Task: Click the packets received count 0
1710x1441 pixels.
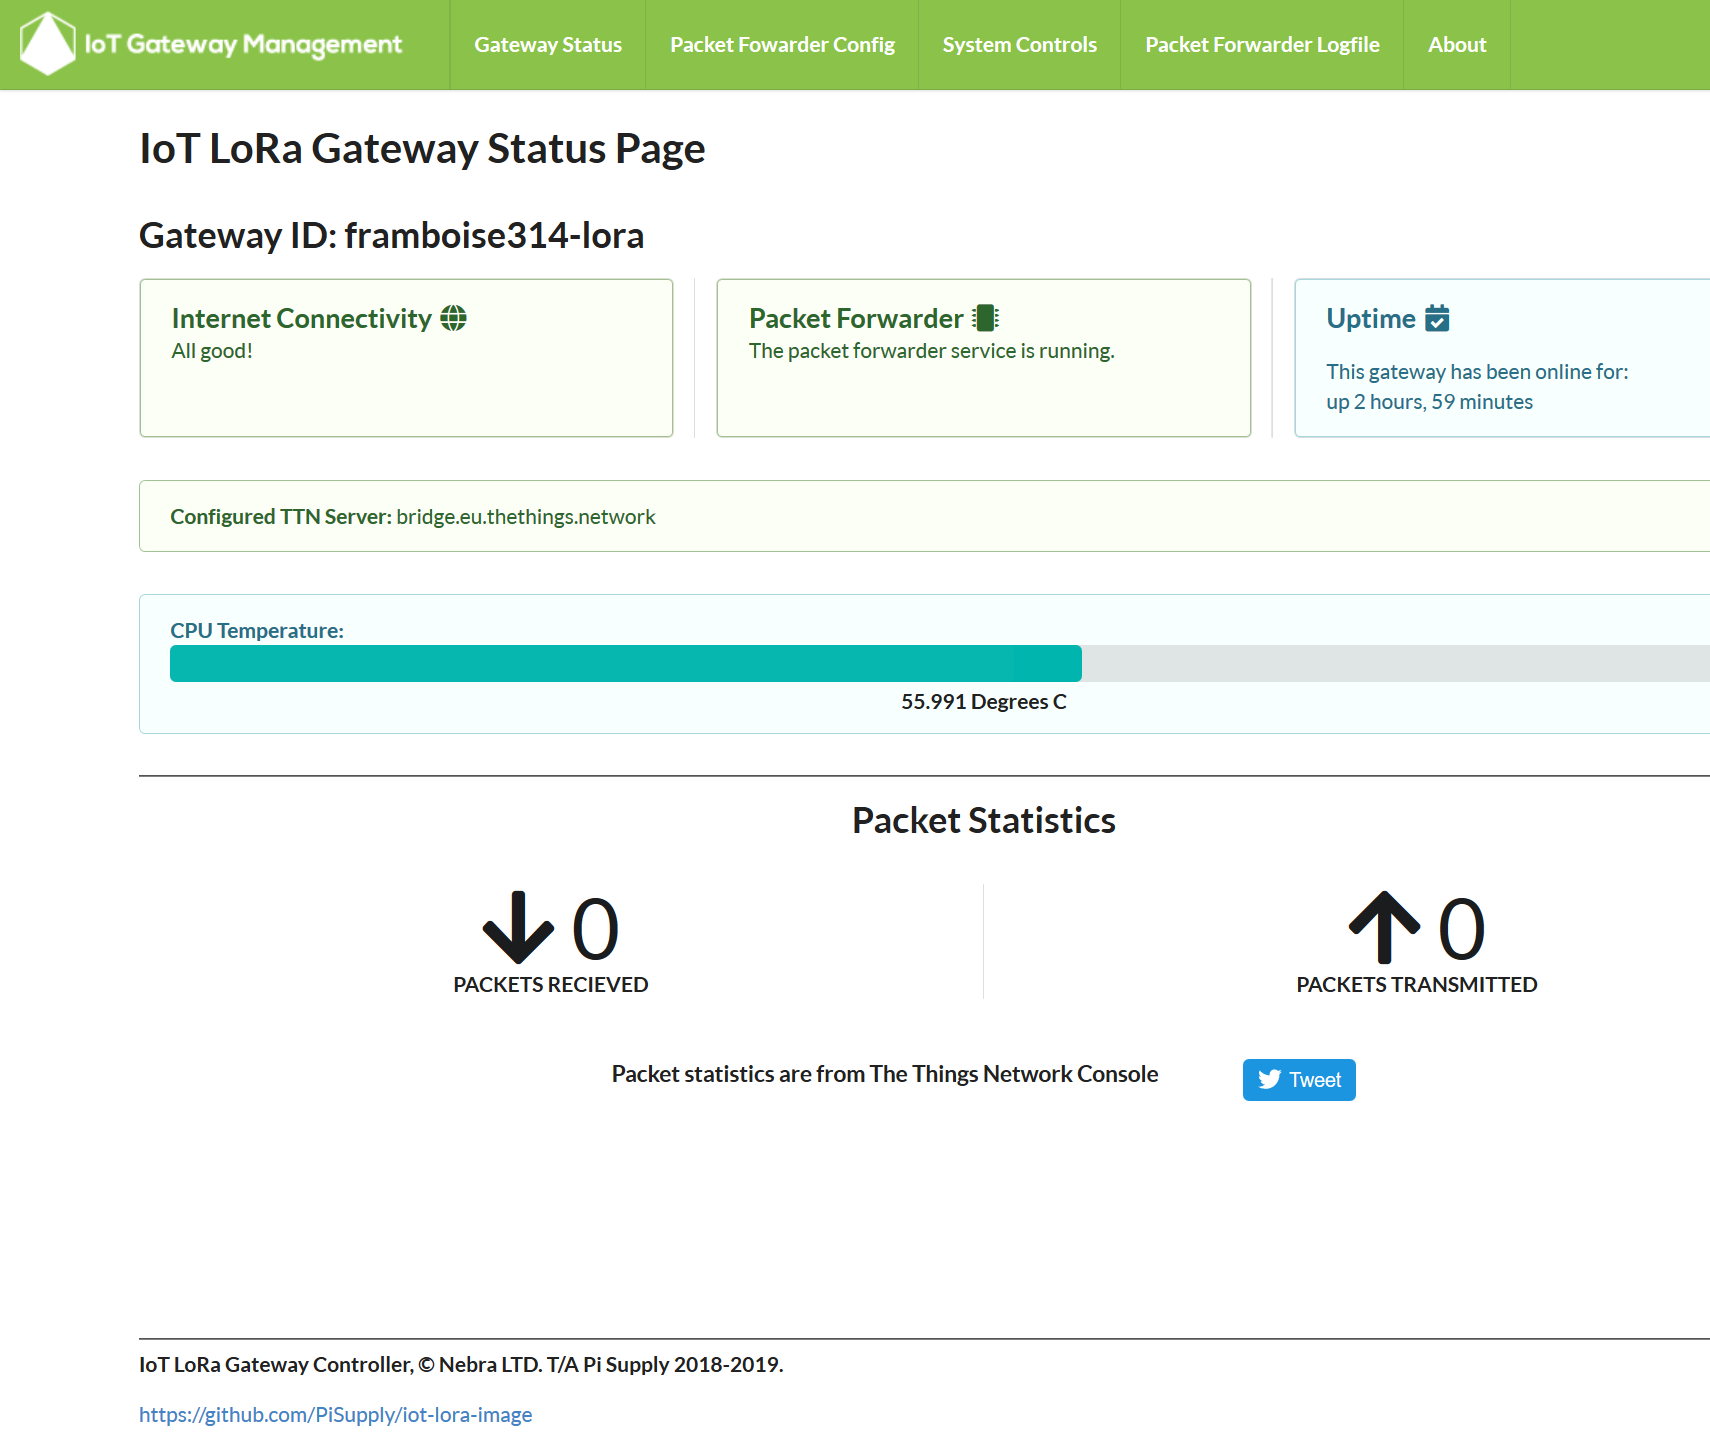Action: [x=596, y=929]
